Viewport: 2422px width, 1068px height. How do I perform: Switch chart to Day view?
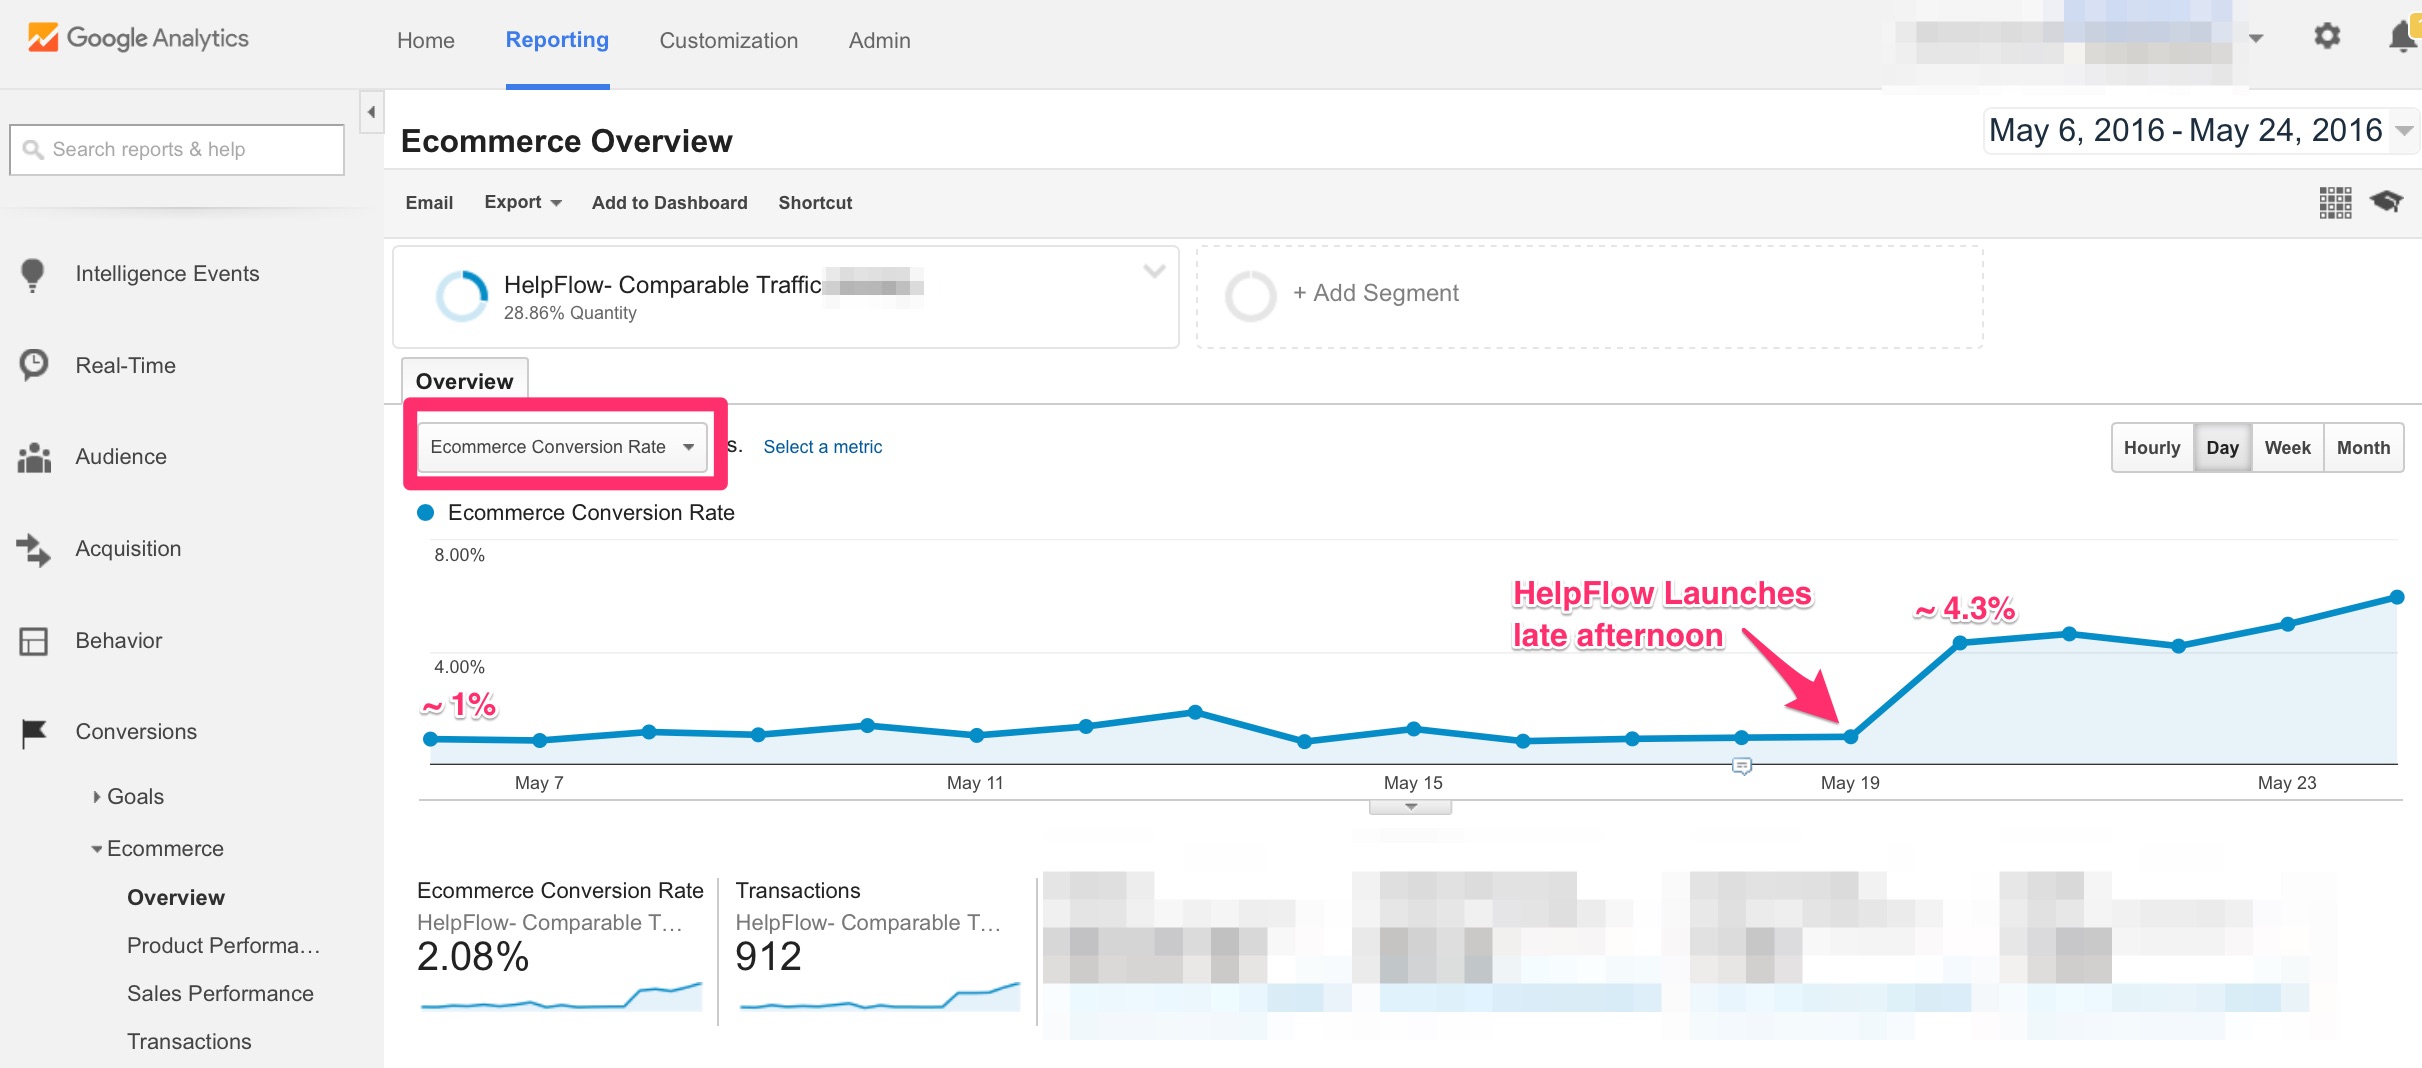coord(2222,448)
